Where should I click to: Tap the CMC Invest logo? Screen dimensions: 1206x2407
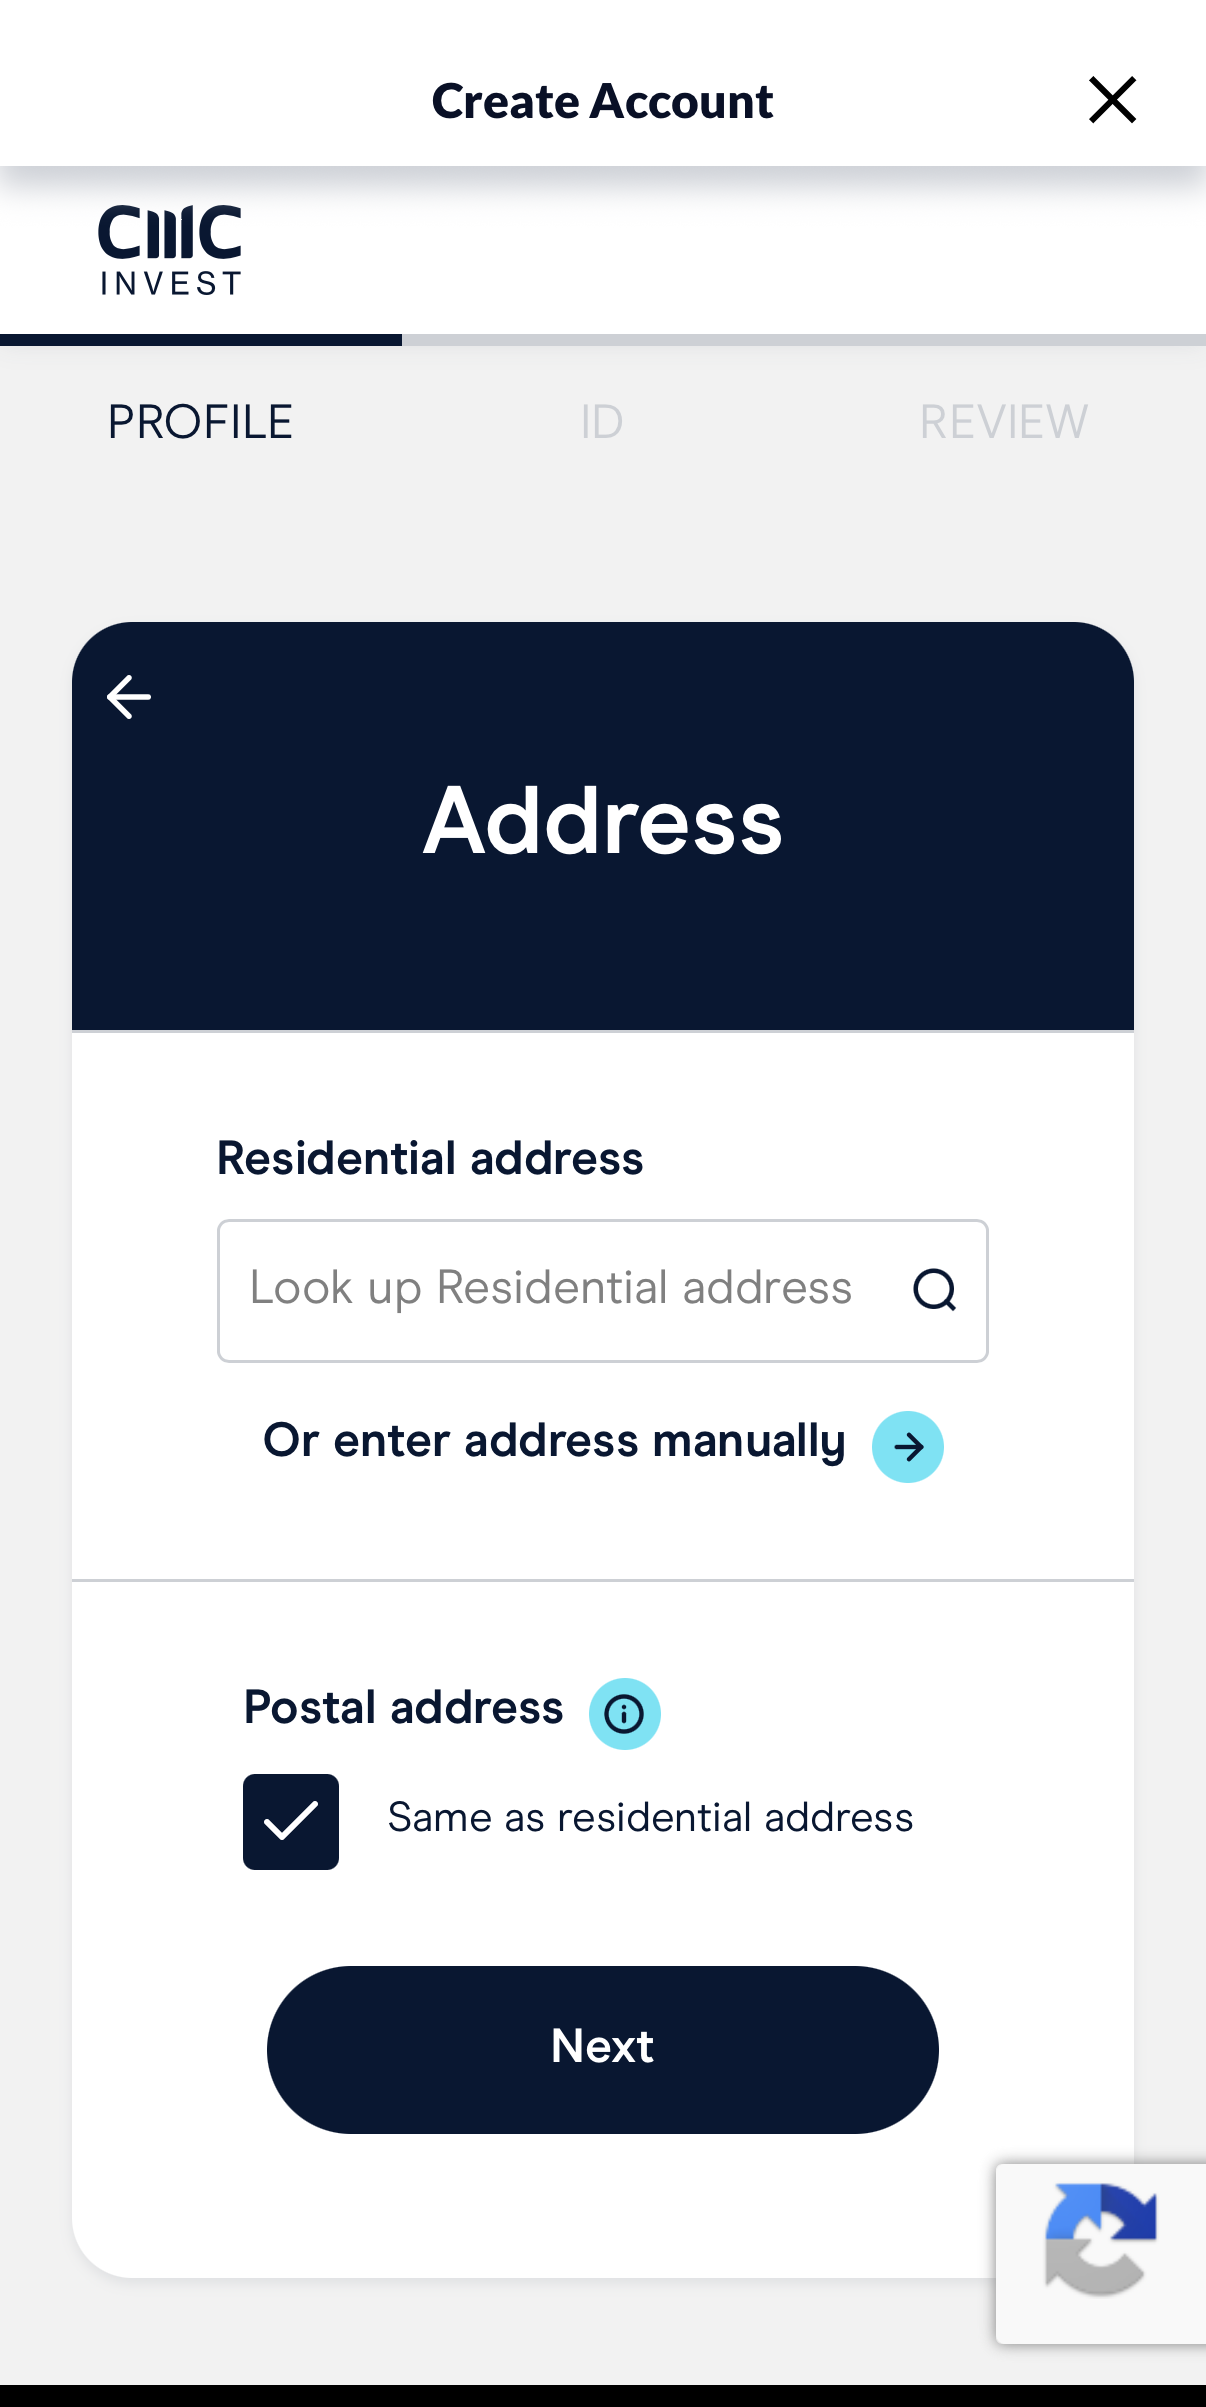click(x=170, y=250)
